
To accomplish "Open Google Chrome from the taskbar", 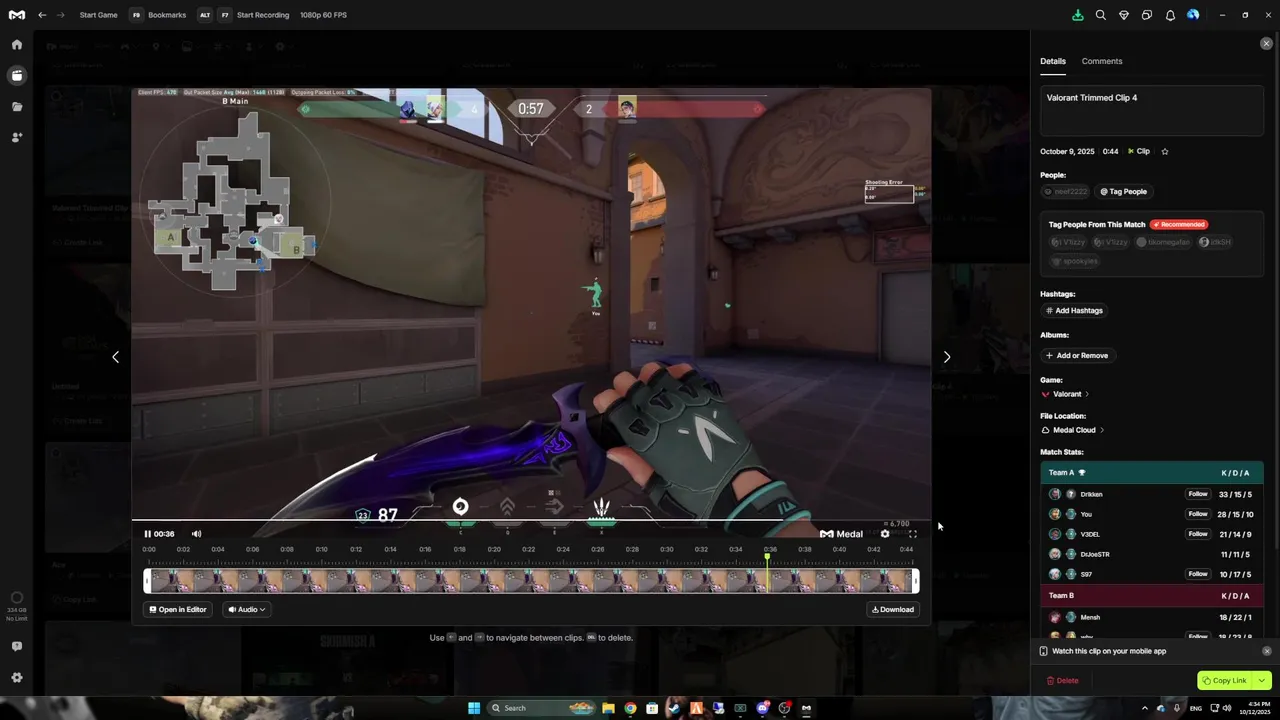I will pos(630,708).
